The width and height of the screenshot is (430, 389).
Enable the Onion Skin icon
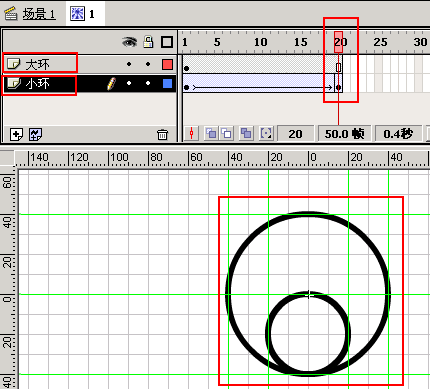pyautogui.click(x=211, y=134)
